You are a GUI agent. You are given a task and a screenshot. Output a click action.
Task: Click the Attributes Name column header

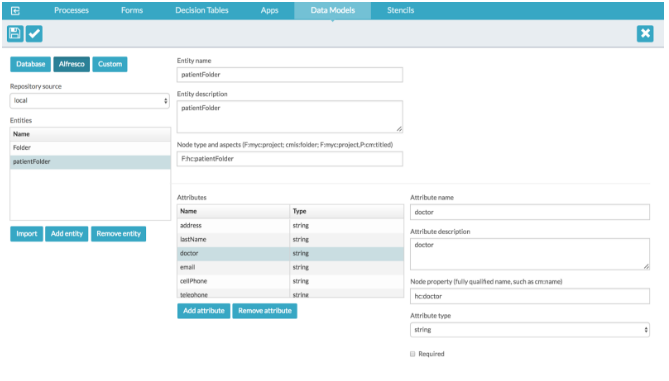[233, 211]
